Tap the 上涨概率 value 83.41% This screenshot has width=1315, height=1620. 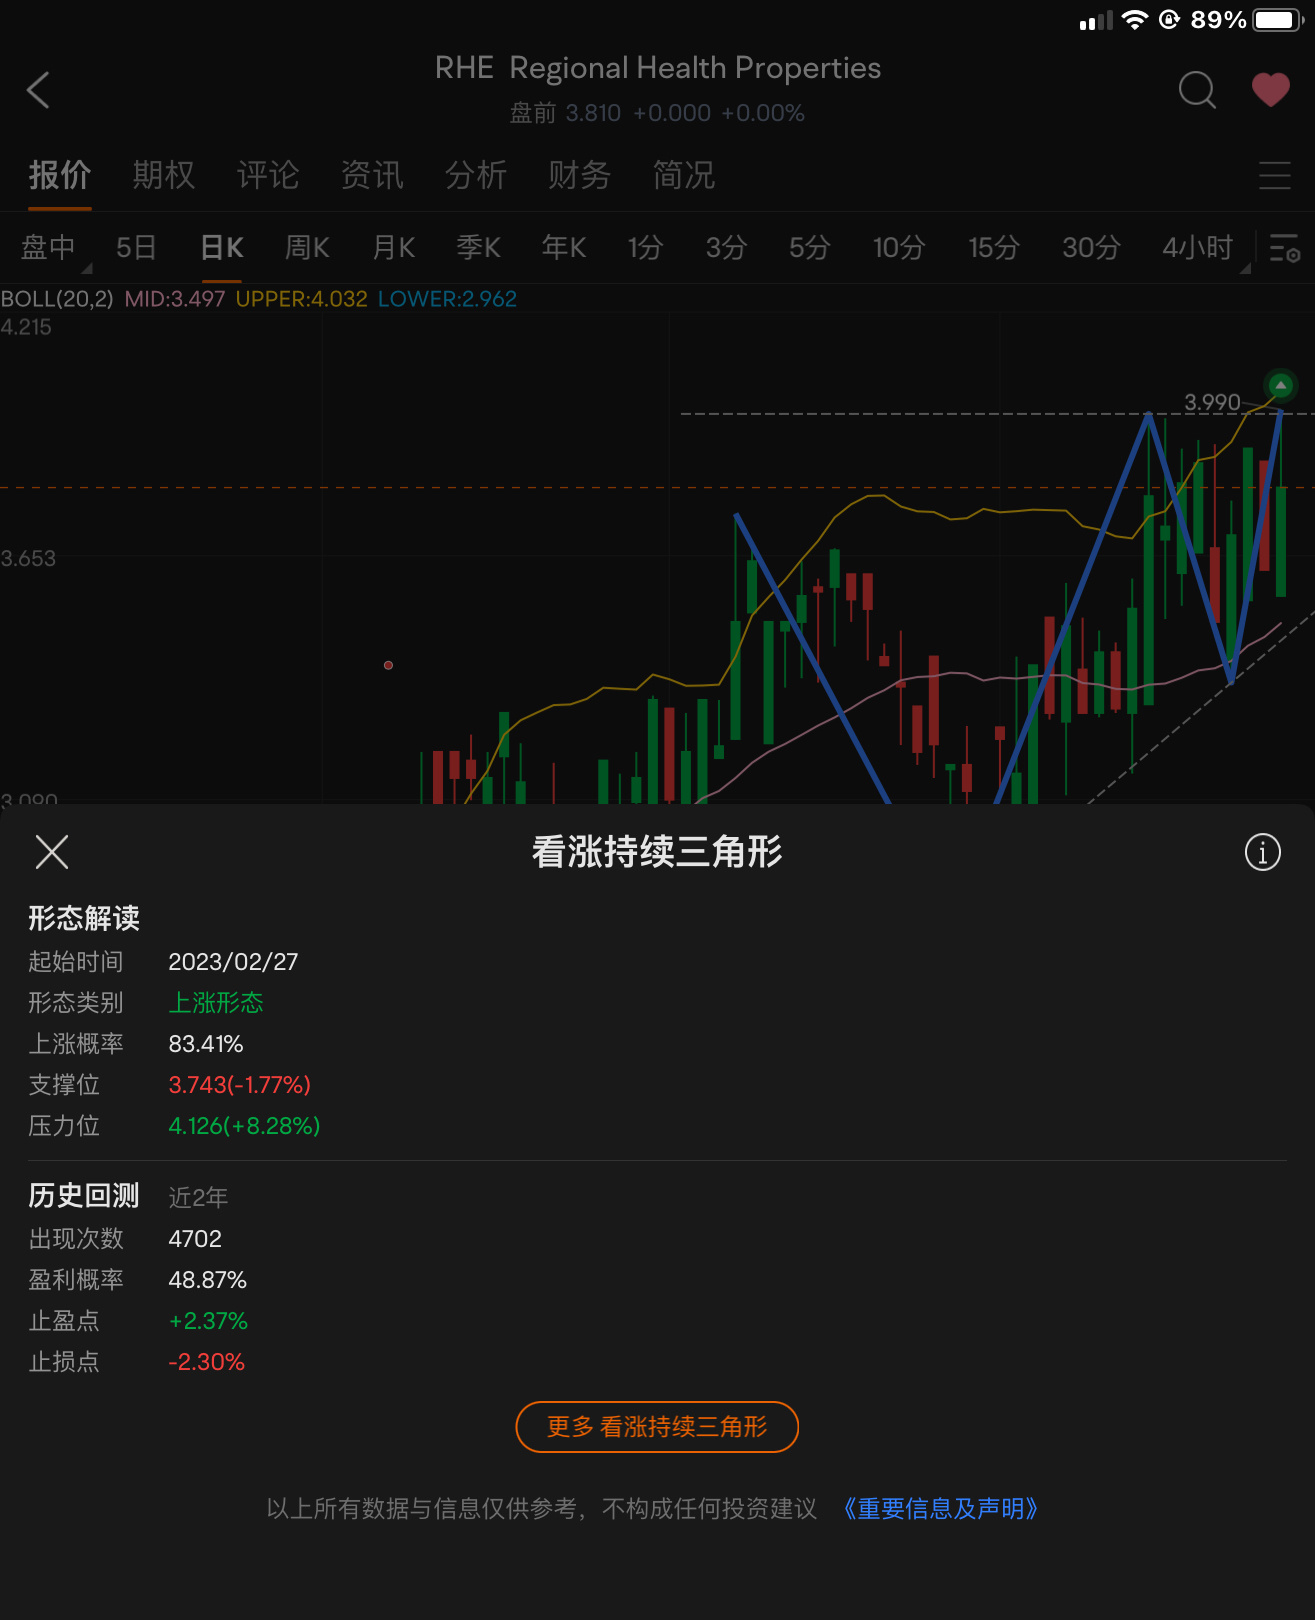(x=206, y=1044)
